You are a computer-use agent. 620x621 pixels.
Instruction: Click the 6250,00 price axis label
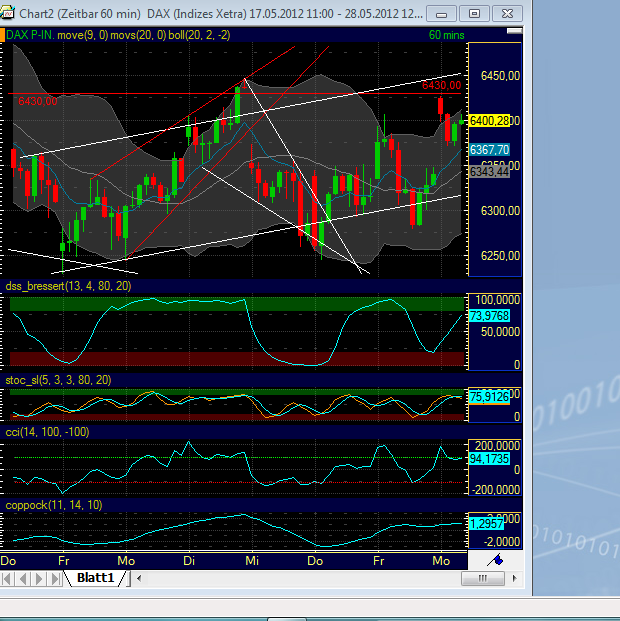500,255
